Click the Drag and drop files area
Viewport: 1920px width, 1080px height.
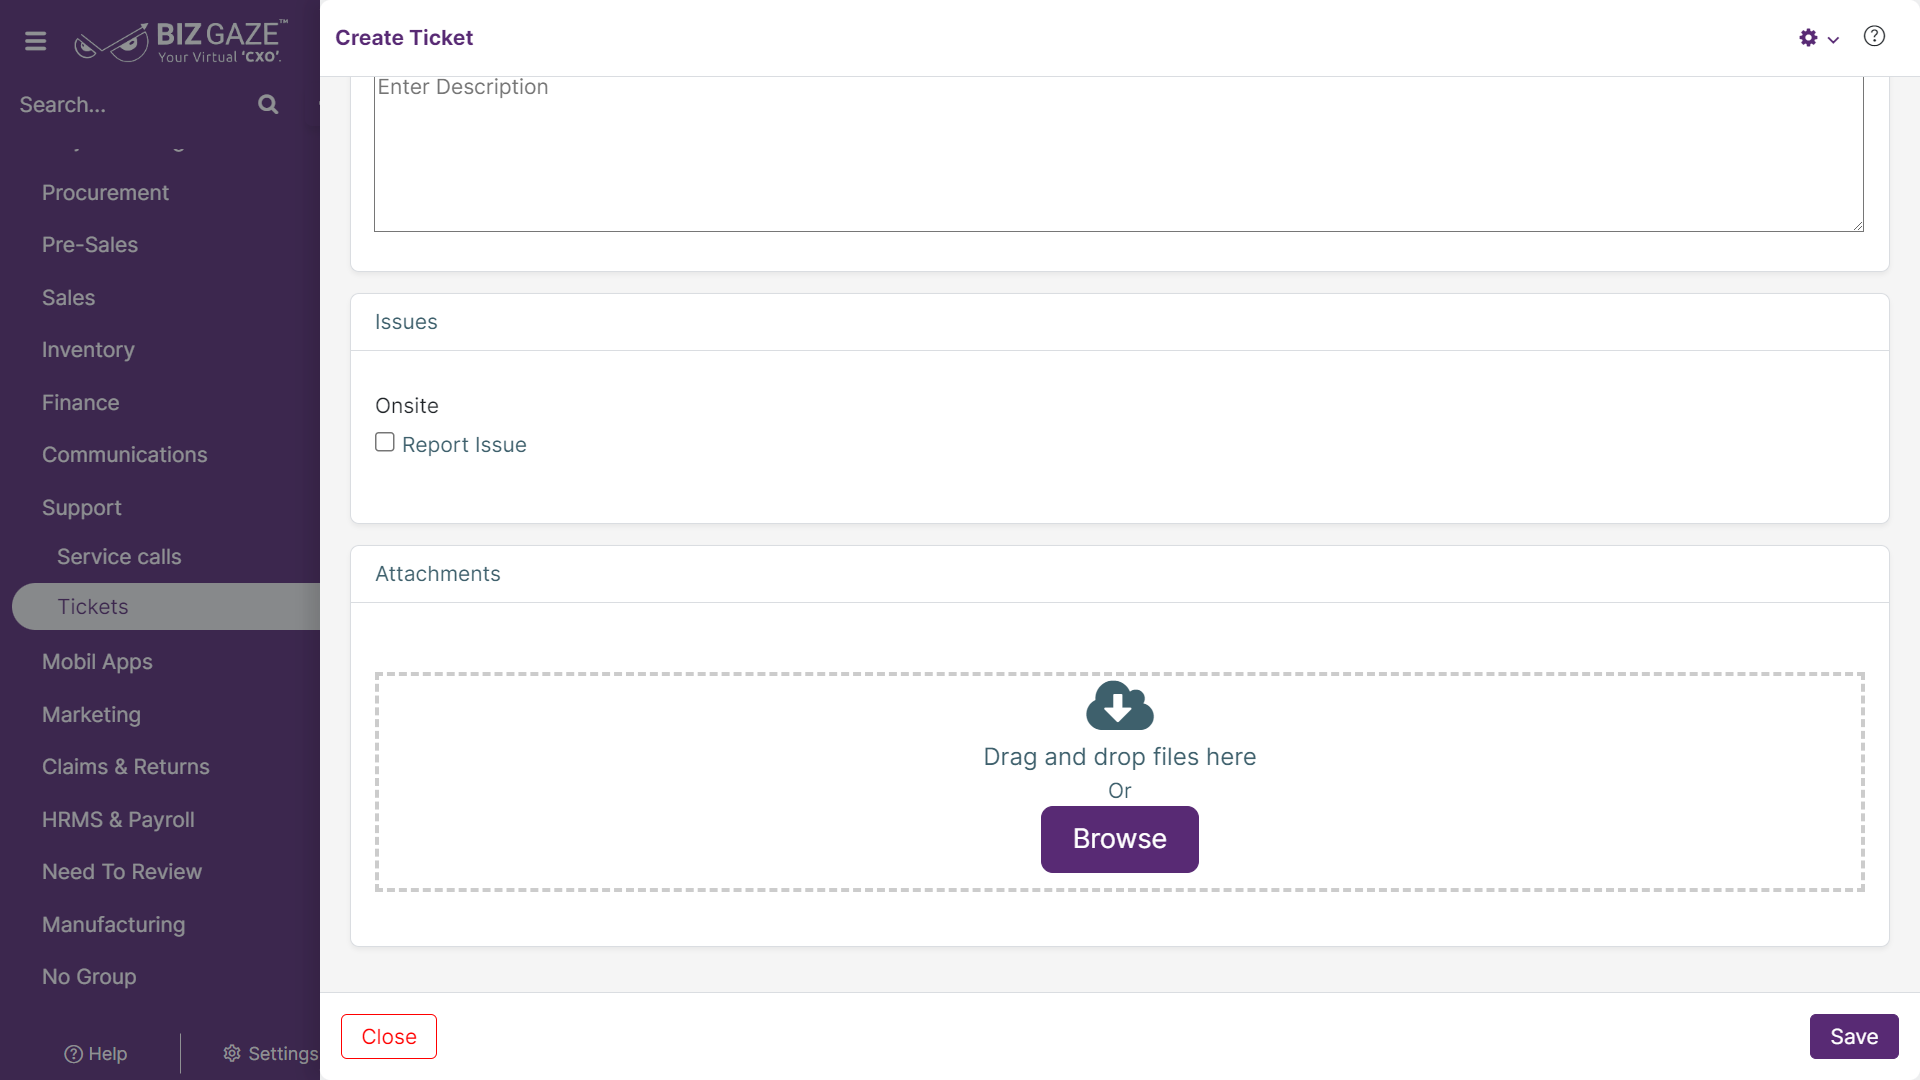pos(1119,782)
